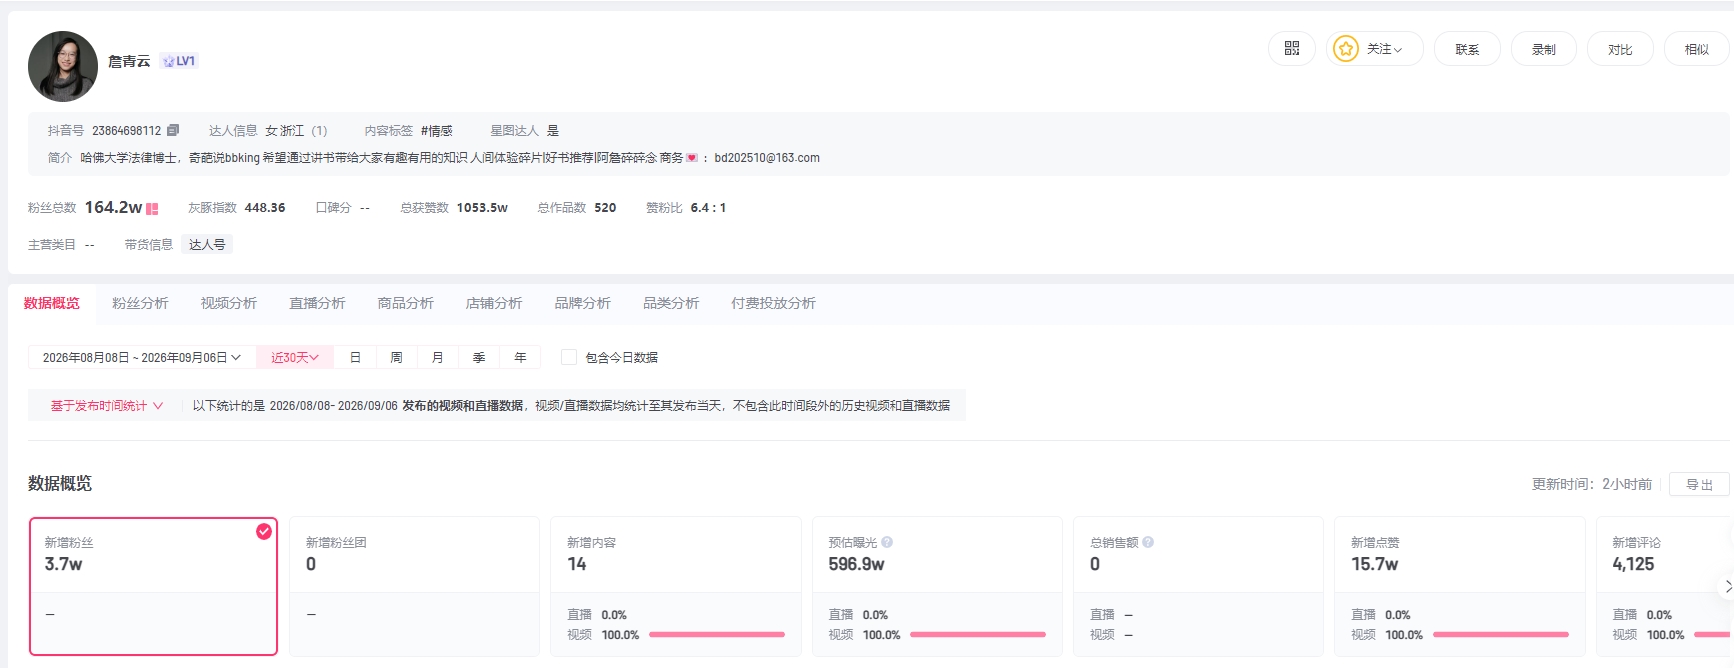Image resolution: width=1734 pixels, height=668 pixels.
Task: Click the red icon beside fan total 164.2w
Action: [x=152, y=208]
